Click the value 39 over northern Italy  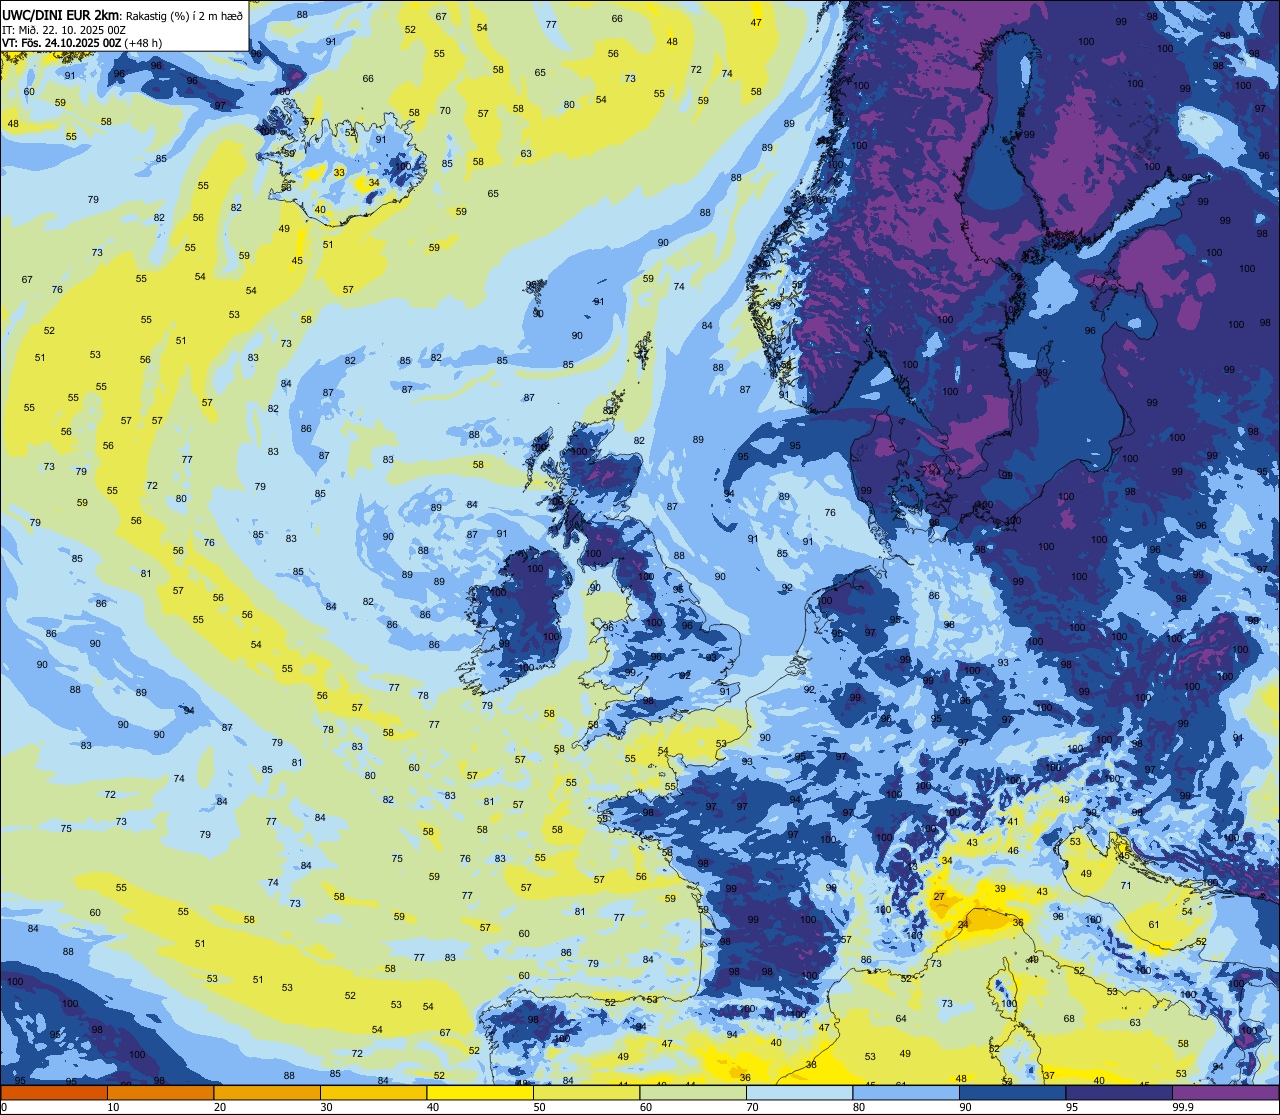click(x=1000, y=889)
